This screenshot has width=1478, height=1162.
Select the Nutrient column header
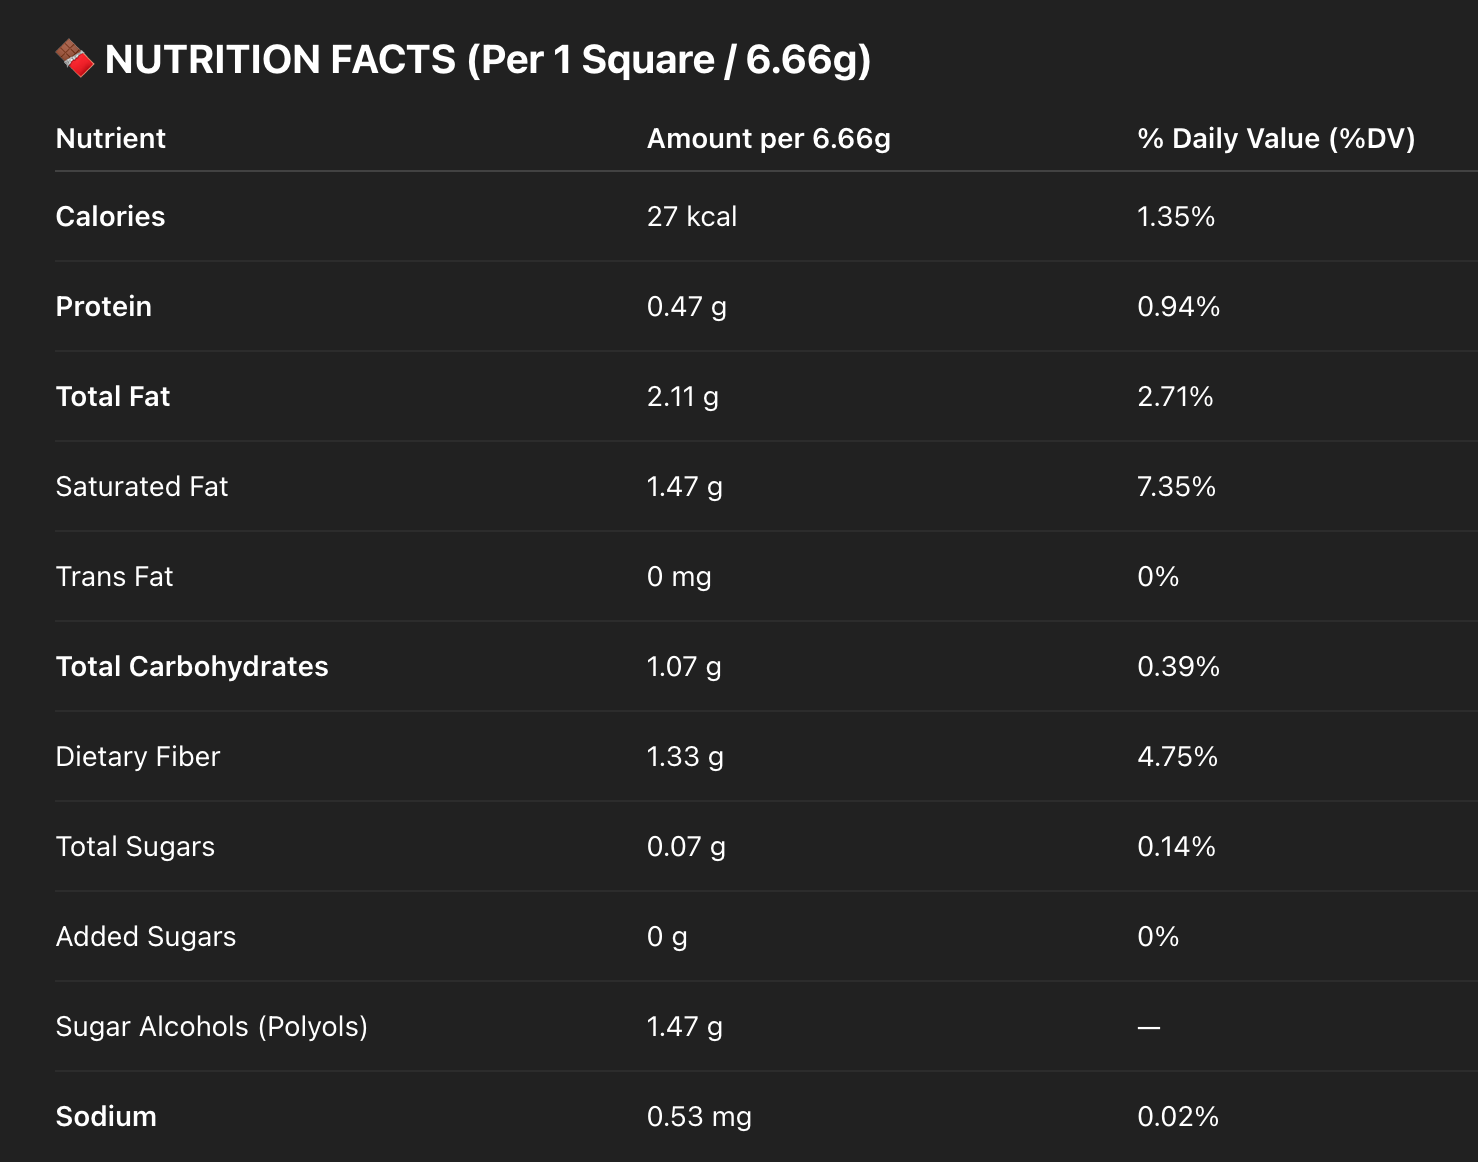pos(111,138)
